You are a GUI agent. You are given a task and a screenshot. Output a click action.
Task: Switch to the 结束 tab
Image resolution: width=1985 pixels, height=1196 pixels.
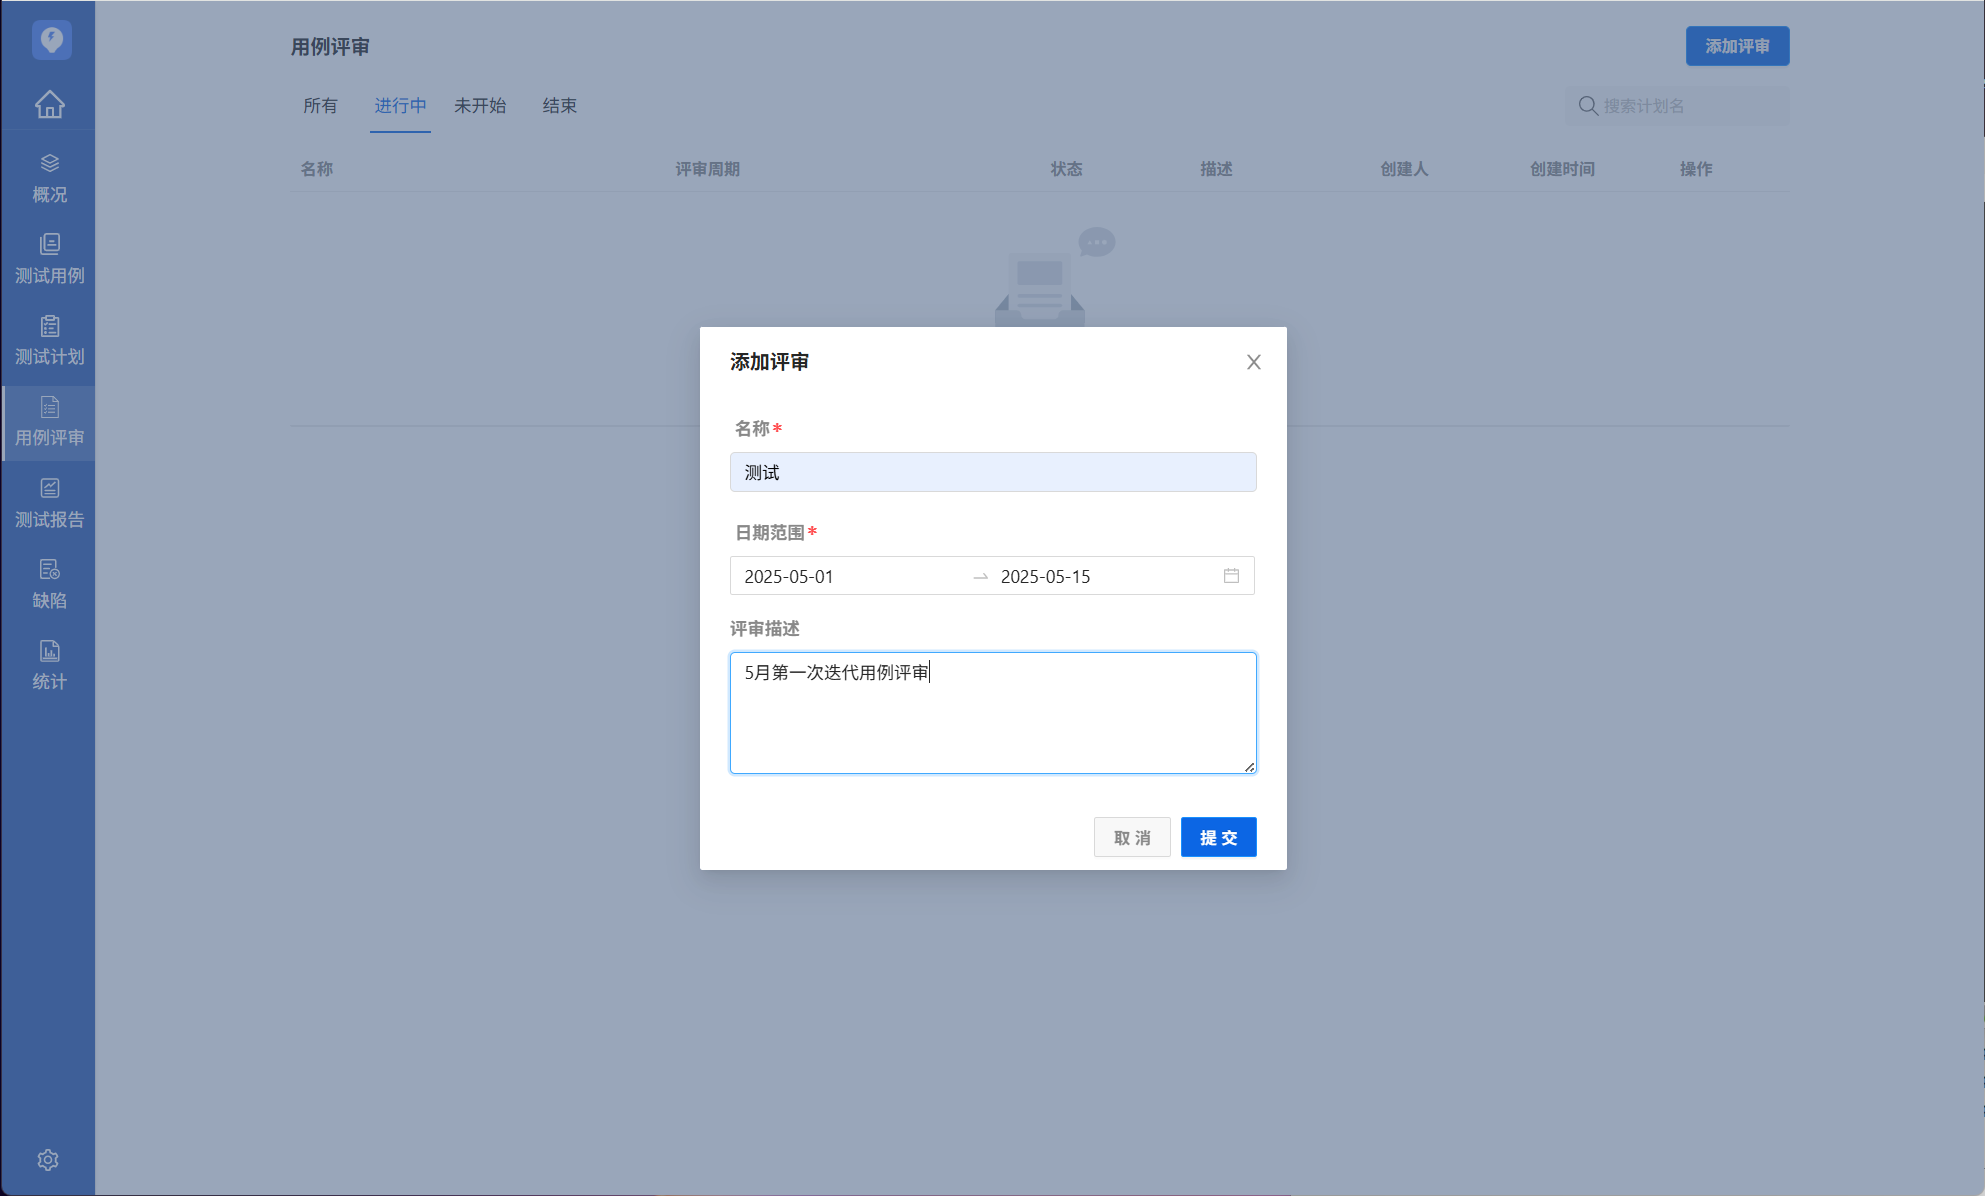click(559, 106)
